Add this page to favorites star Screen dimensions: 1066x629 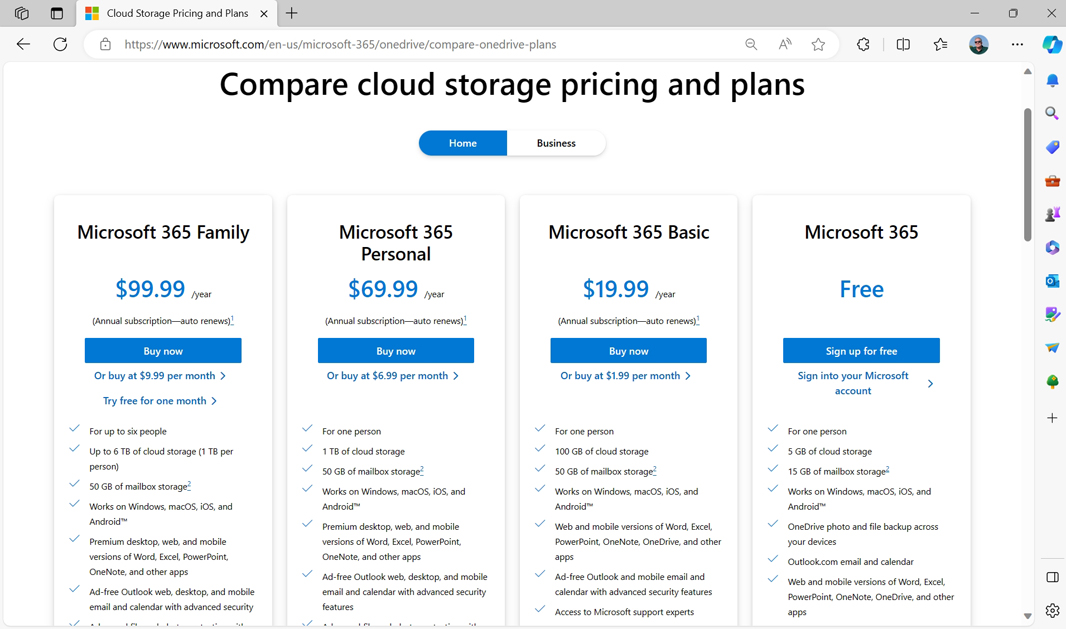(818, 44)
